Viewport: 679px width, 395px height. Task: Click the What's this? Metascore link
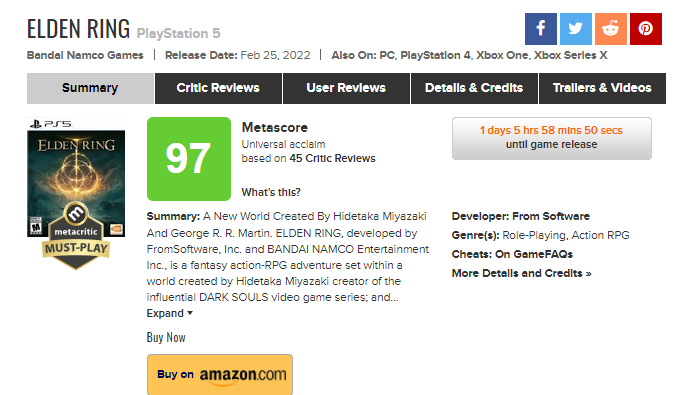pos(271,192)
